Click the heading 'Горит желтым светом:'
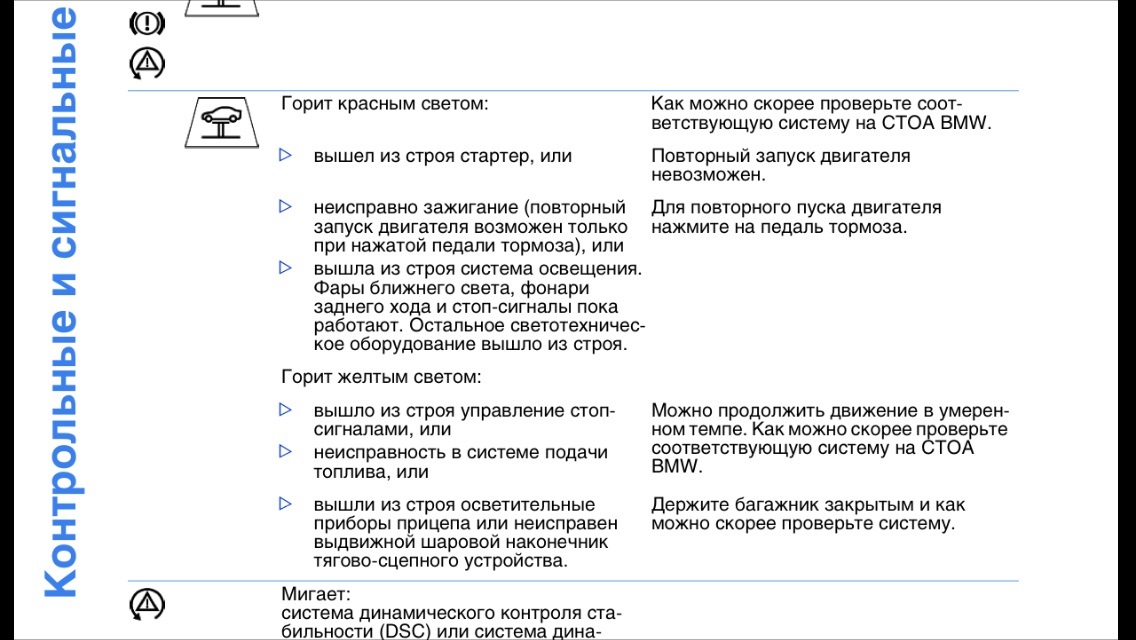The height and width of the screenshot is (640, 1136). pos(381,377)
